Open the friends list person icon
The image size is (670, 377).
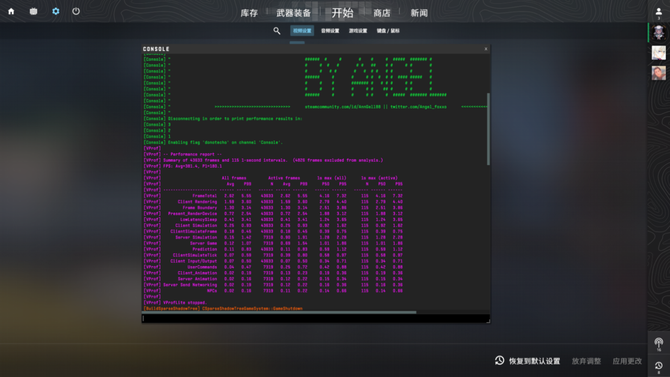658,13
